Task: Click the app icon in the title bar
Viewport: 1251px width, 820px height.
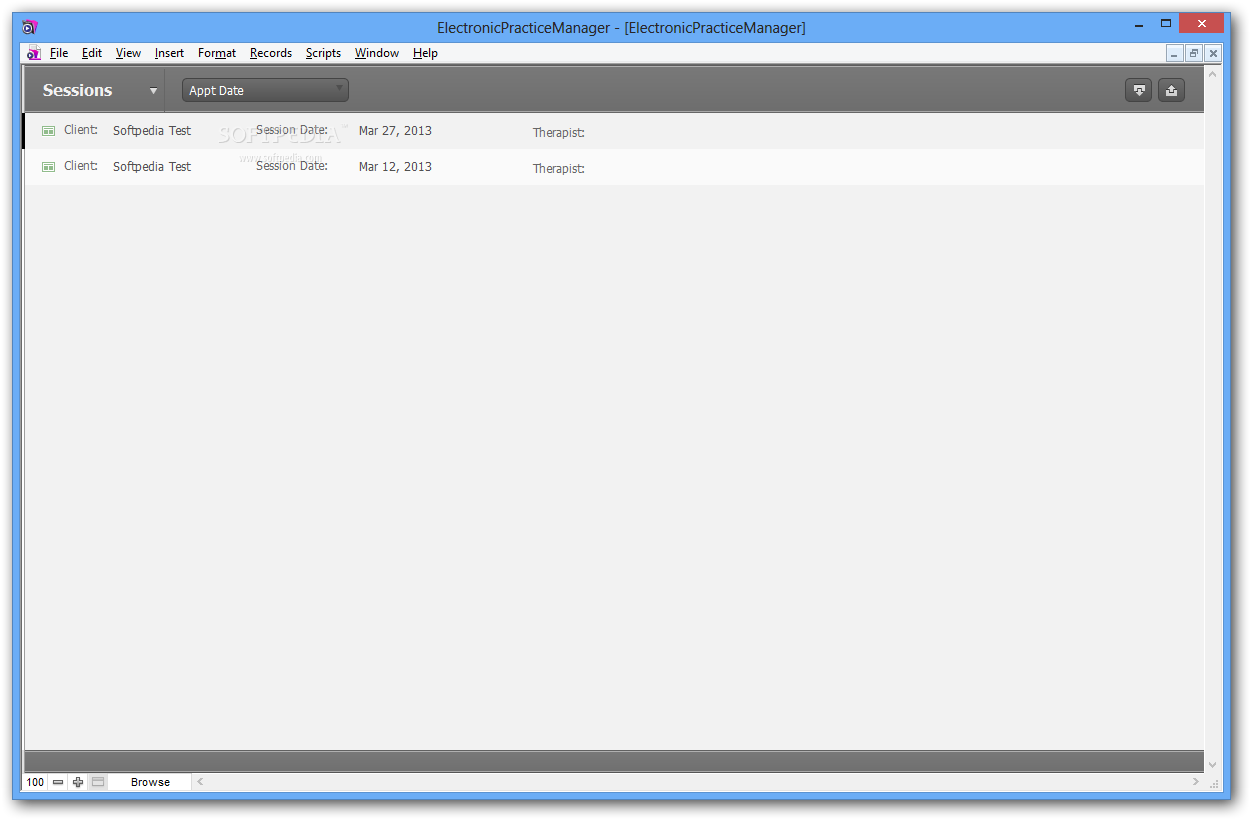Action: (x=30, y=27)
